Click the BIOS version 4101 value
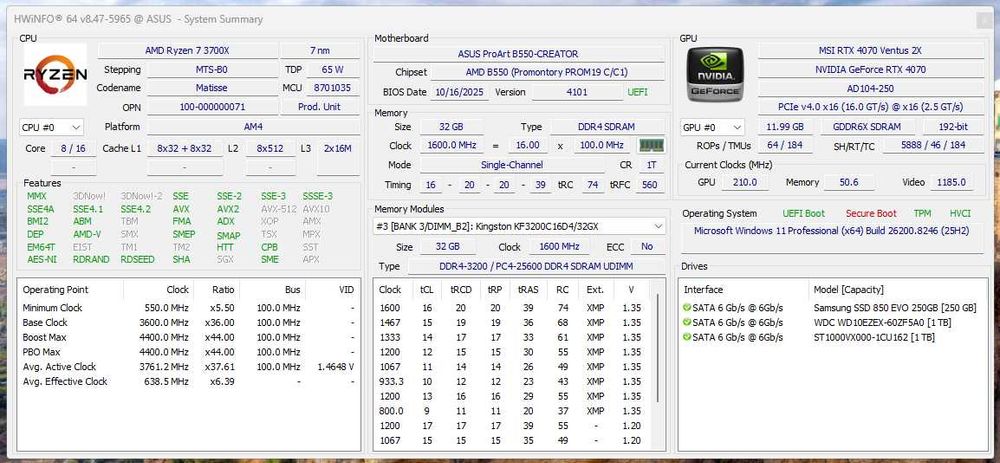 (577, 92)
